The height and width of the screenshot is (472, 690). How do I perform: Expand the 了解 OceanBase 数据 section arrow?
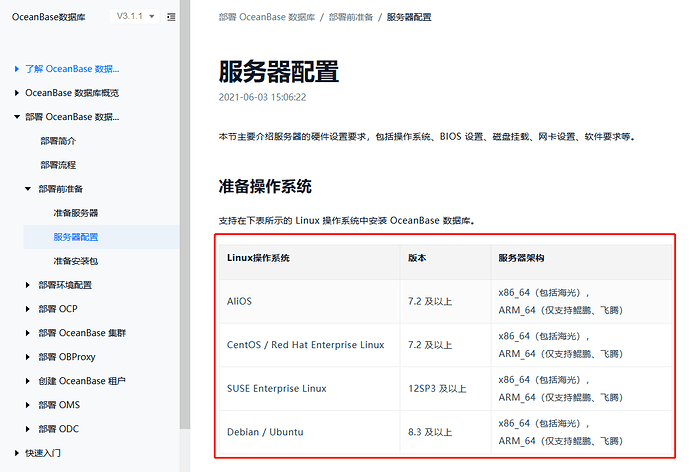[x=17, y=69]
